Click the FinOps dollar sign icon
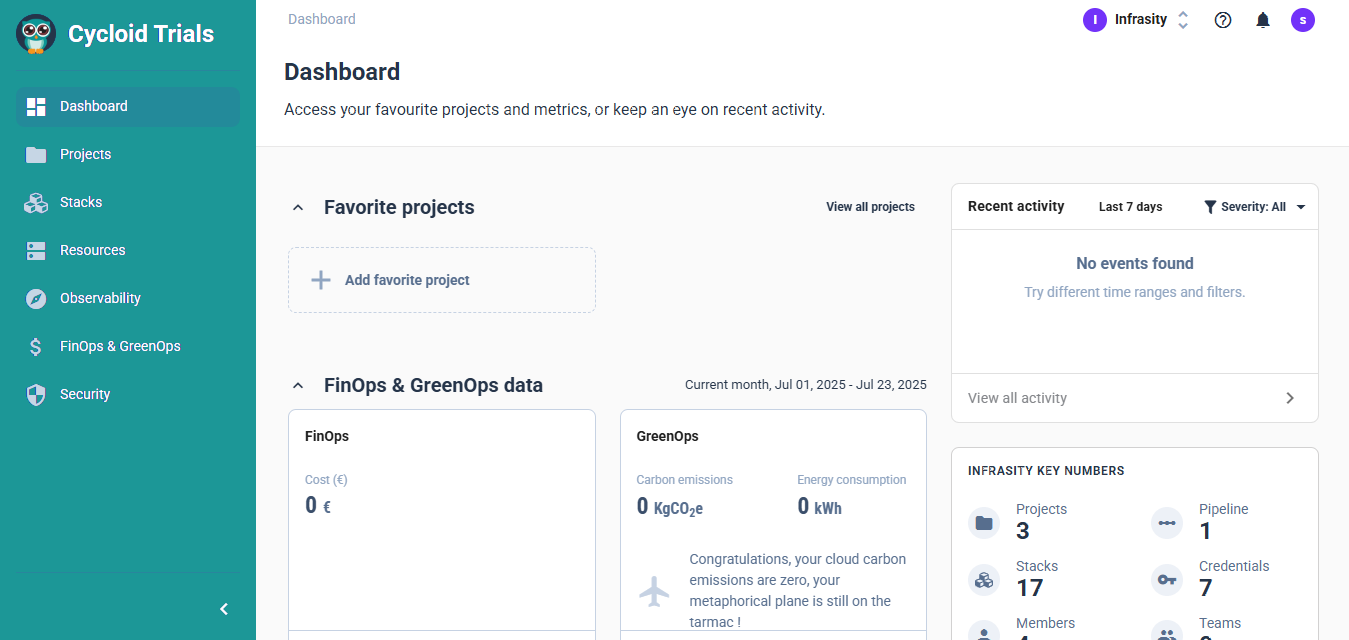The height and width of the screenshot is (640, 1349). pyautogui.click(x=36, y=346)
